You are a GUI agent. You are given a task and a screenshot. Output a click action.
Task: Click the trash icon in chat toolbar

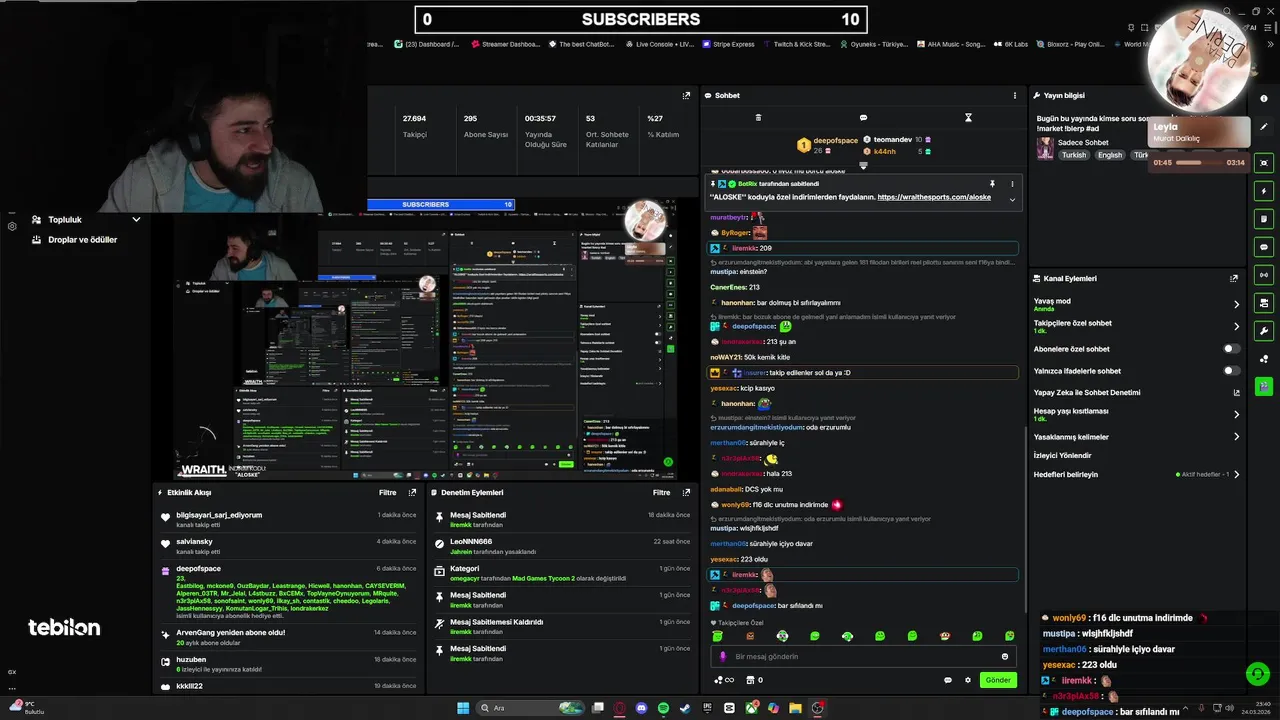pyautogui.click(x=758, y=118)
